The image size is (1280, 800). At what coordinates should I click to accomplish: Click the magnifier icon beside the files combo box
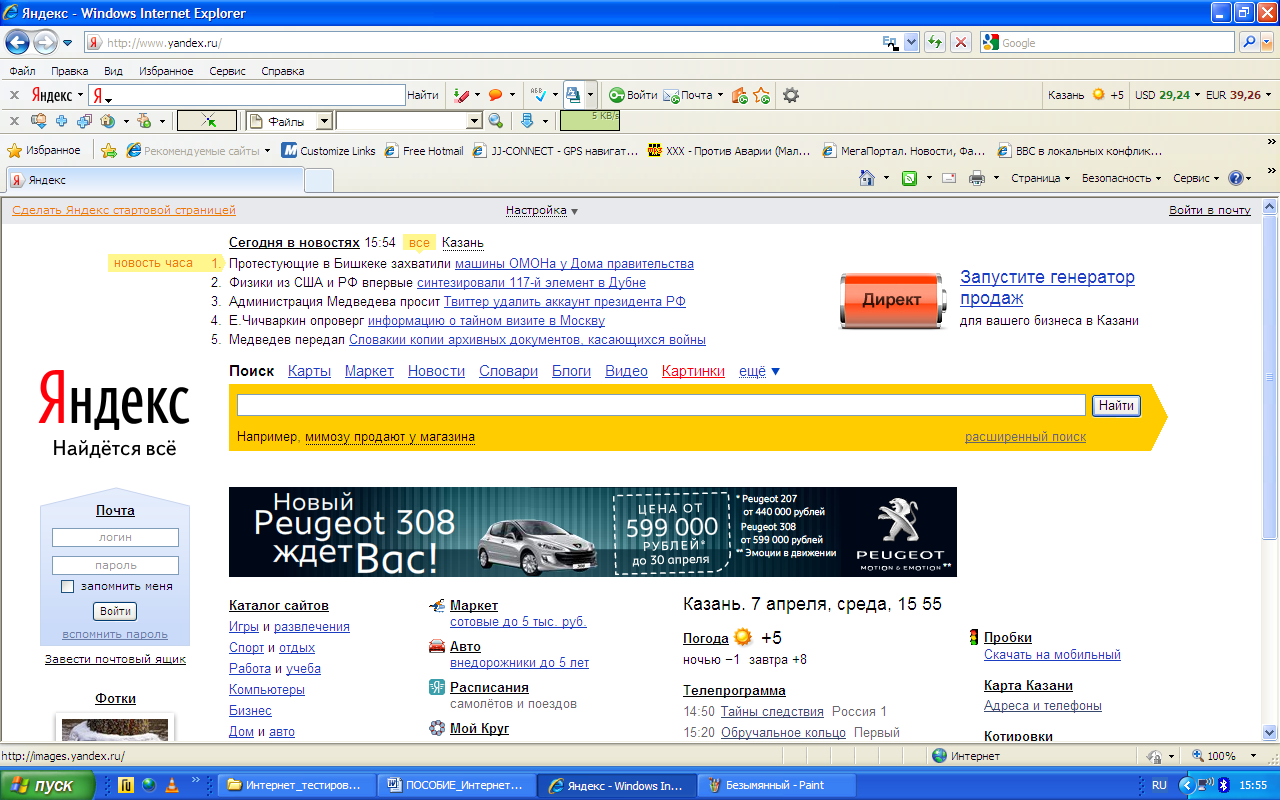point(495,121)
